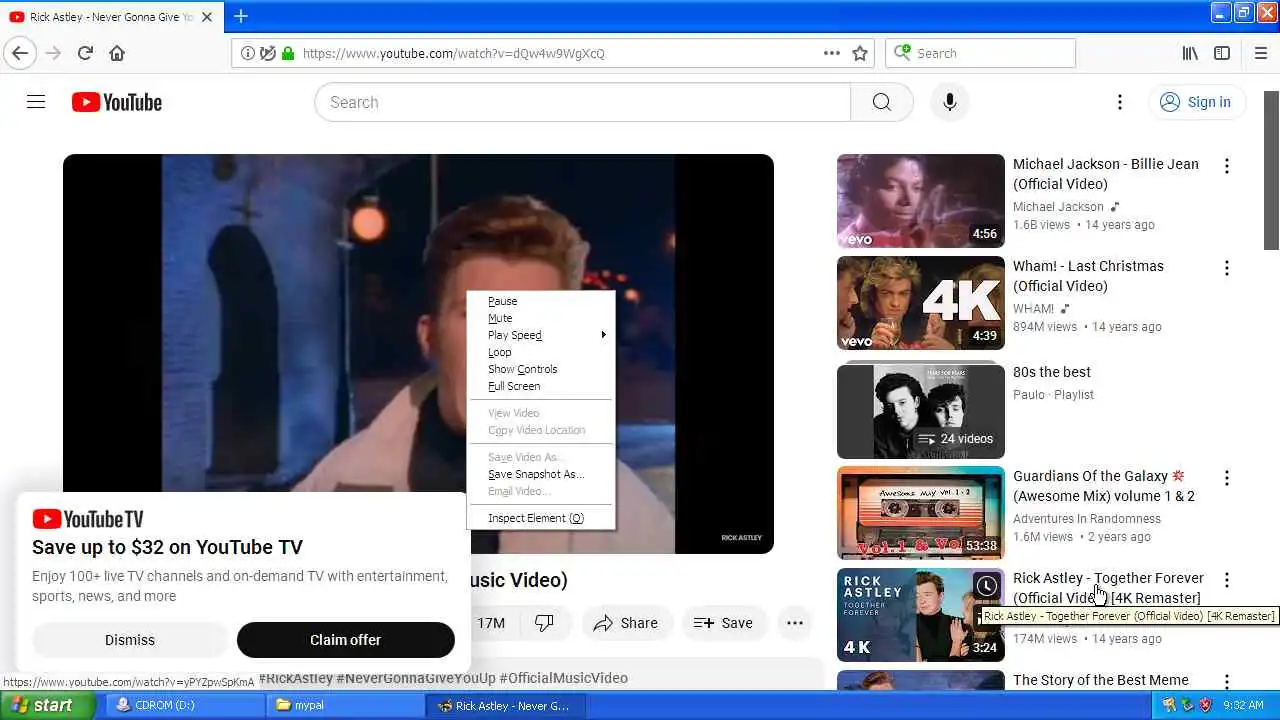
Task: Start voice search with the microphone icon
Action: click(x=949, y=102)
